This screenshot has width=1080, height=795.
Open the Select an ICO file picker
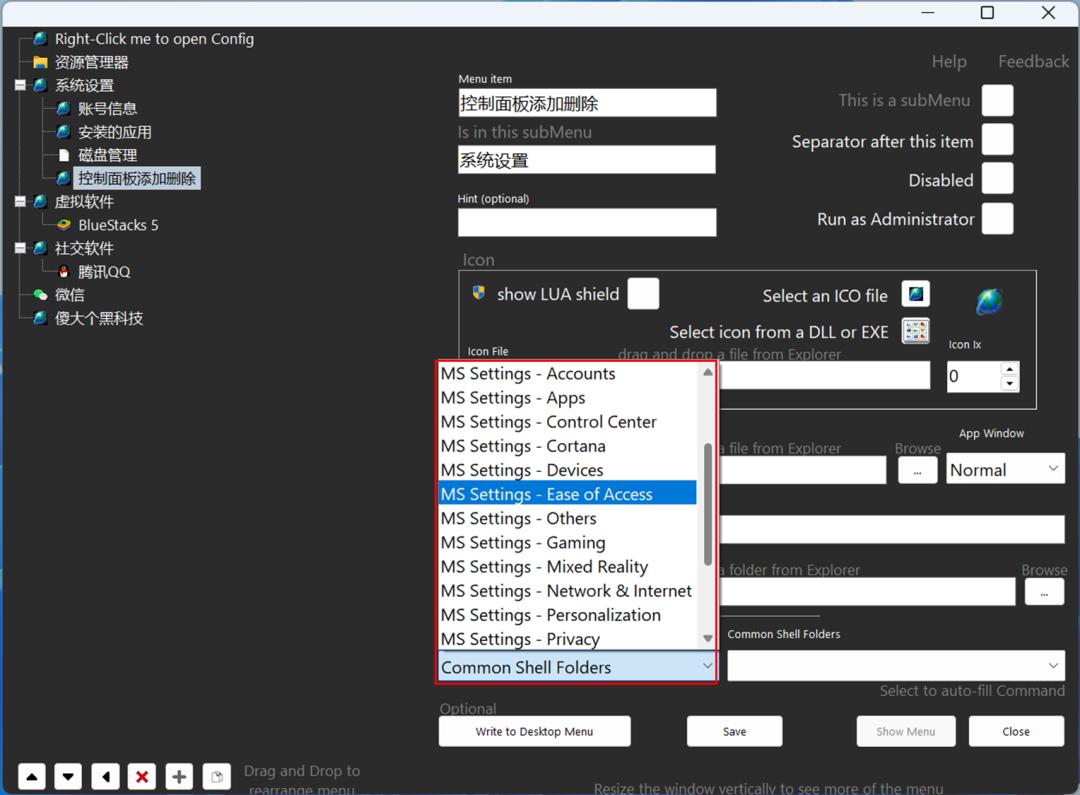point(915,294)
